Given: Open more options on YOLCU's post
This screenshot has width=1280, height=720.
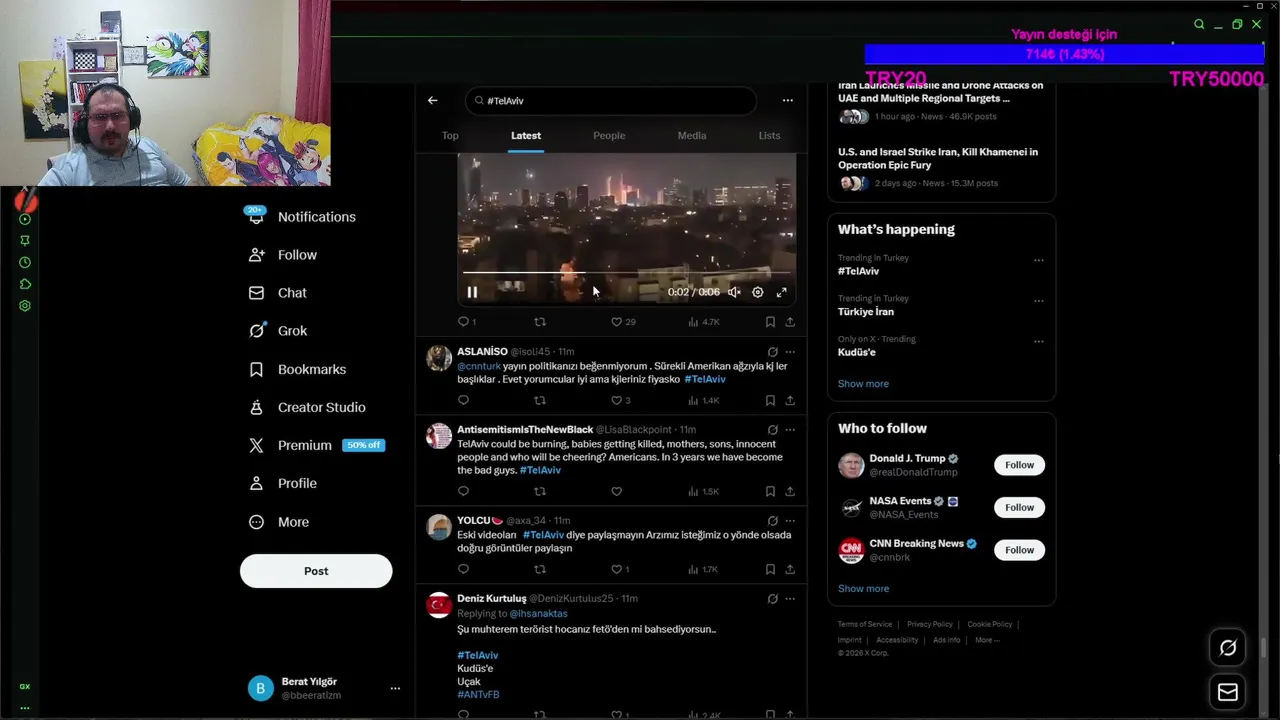Looking at the screenshot, I should pyautogui.click(x=790, y=521).
